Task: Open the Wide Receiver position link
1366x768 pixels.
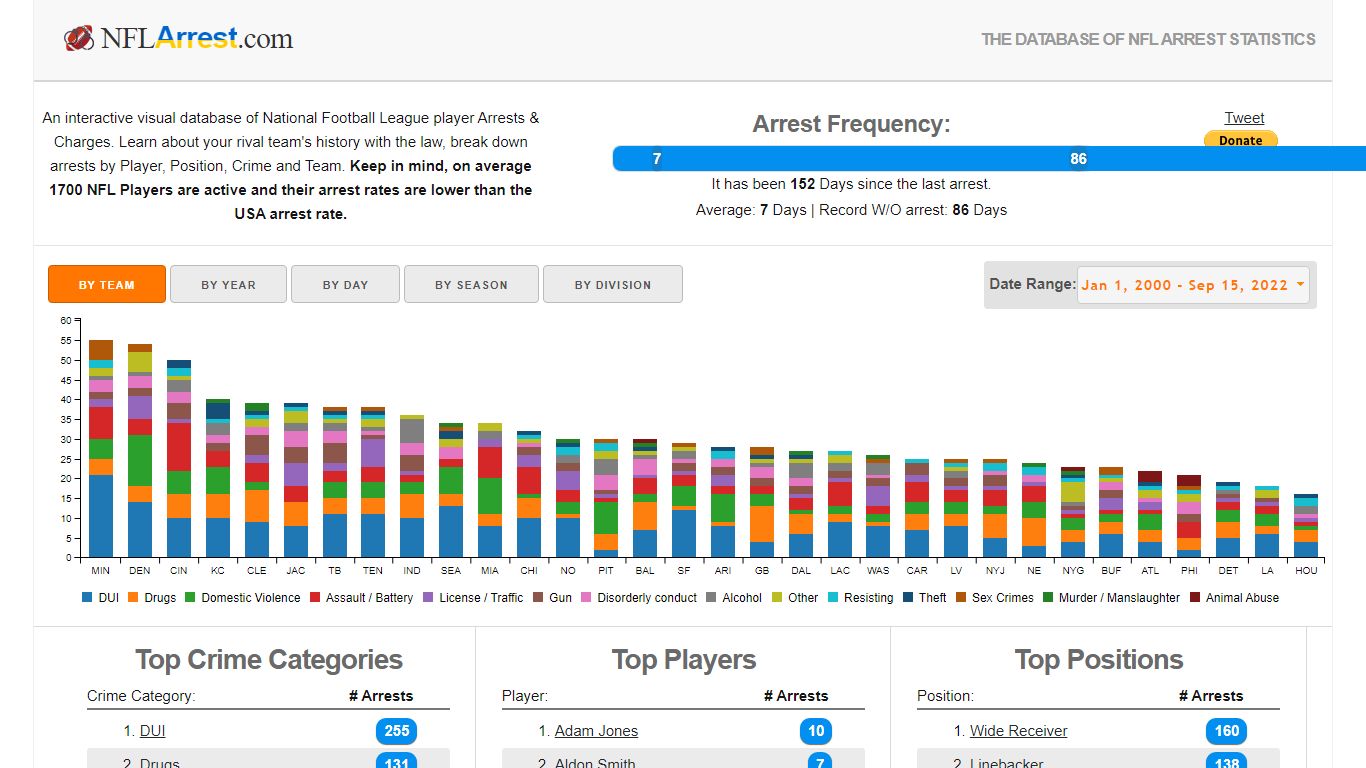Action: click(x=1018, y=731)
